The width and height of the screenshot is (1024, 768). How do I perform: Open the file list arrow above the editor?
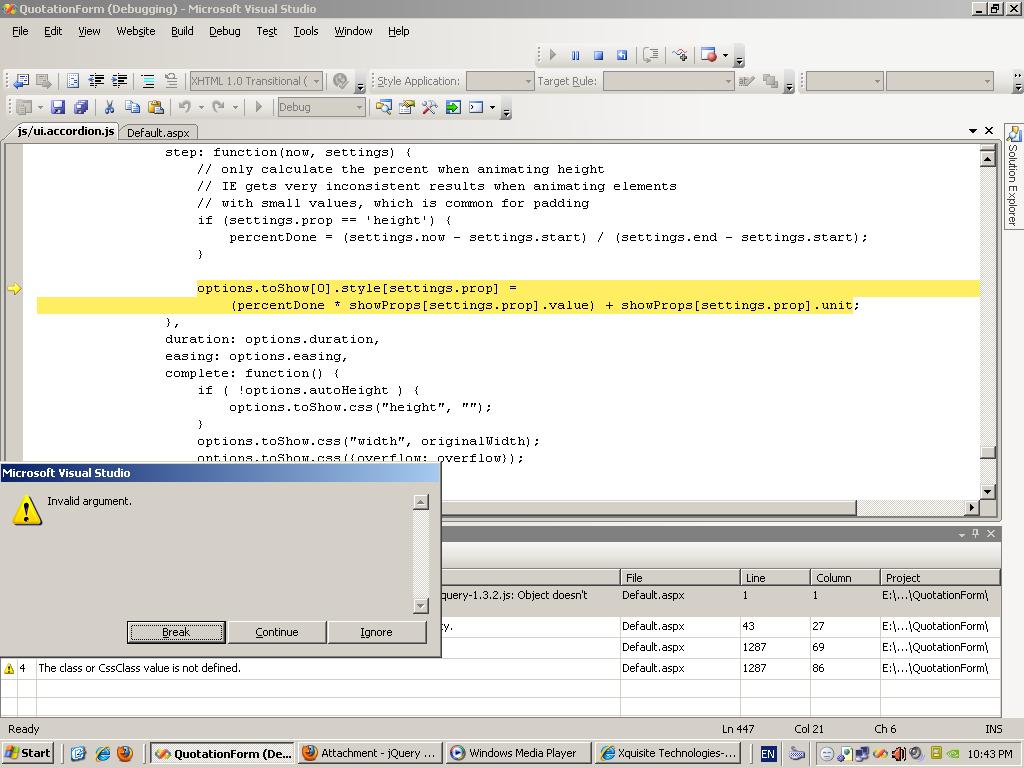(972, 131)
